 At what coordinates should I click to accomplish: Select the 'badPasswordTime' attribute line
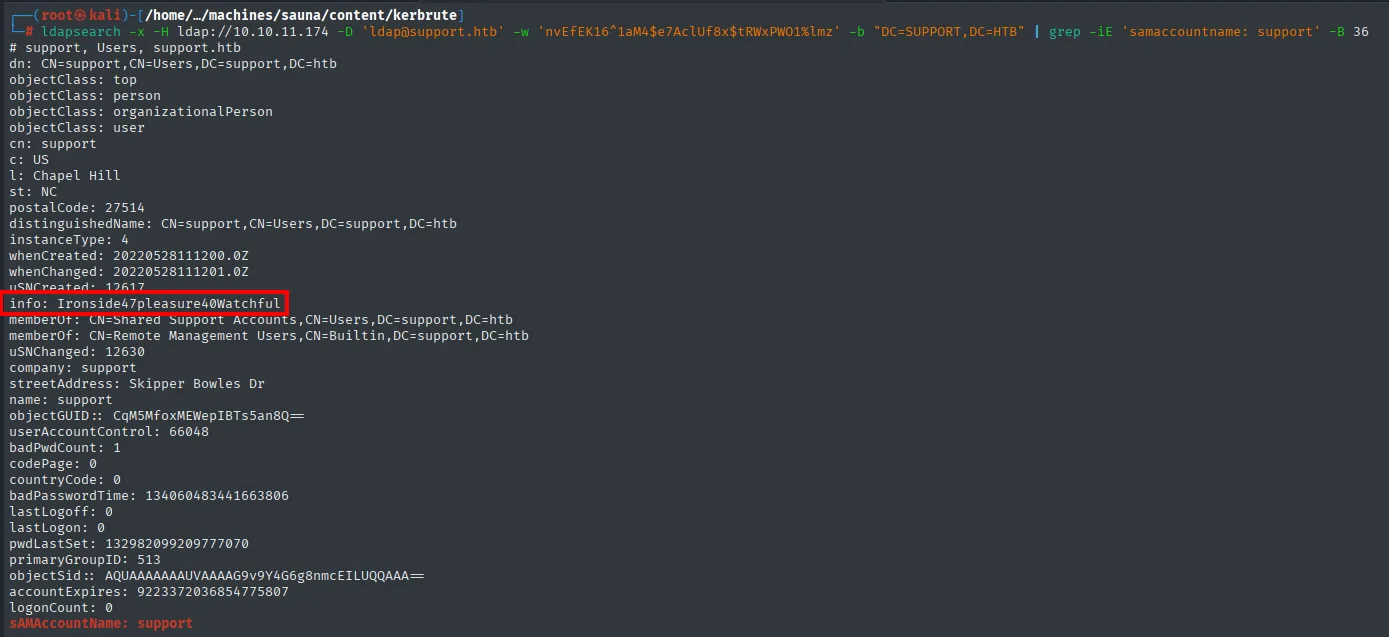pos(149,496)
